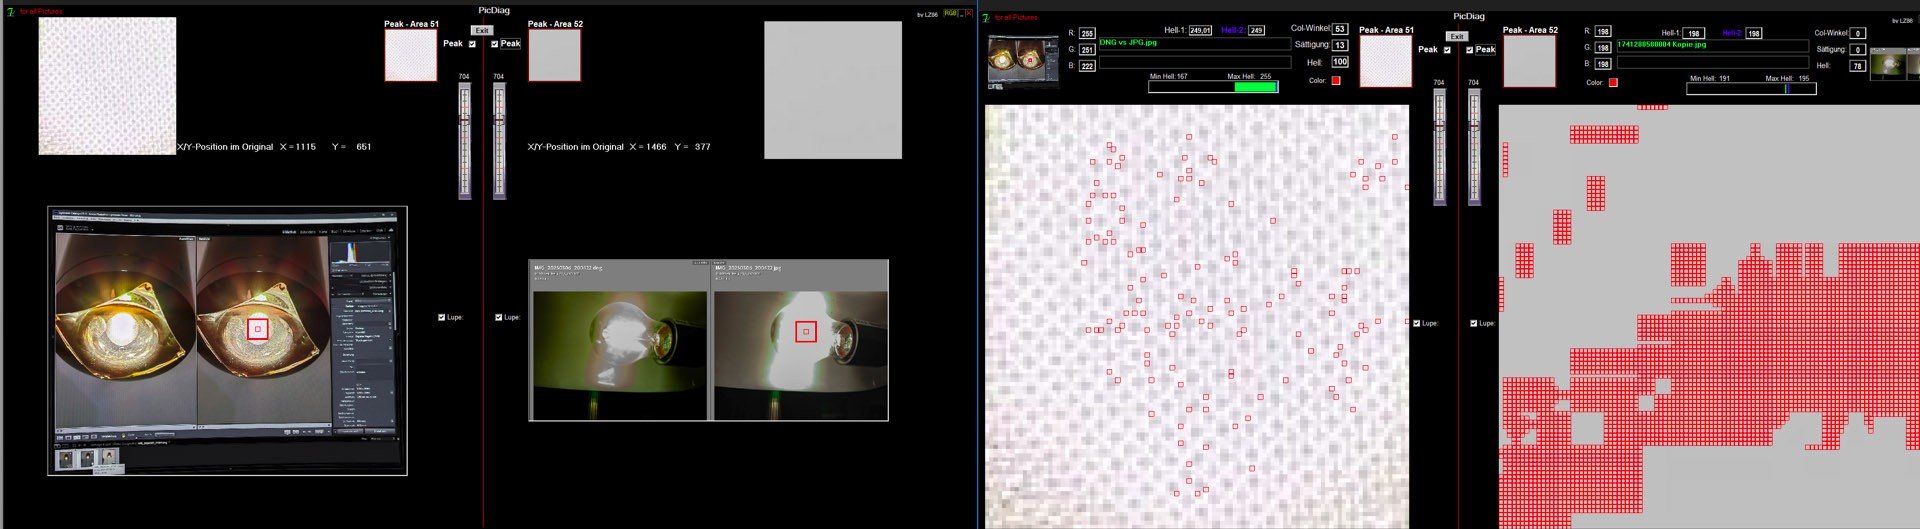Viewport: 1920px width, 529px height.
Task: Click the red selection marker on the overexposed bulb photo
Action: pyautogui.click(x=806, y=331)
